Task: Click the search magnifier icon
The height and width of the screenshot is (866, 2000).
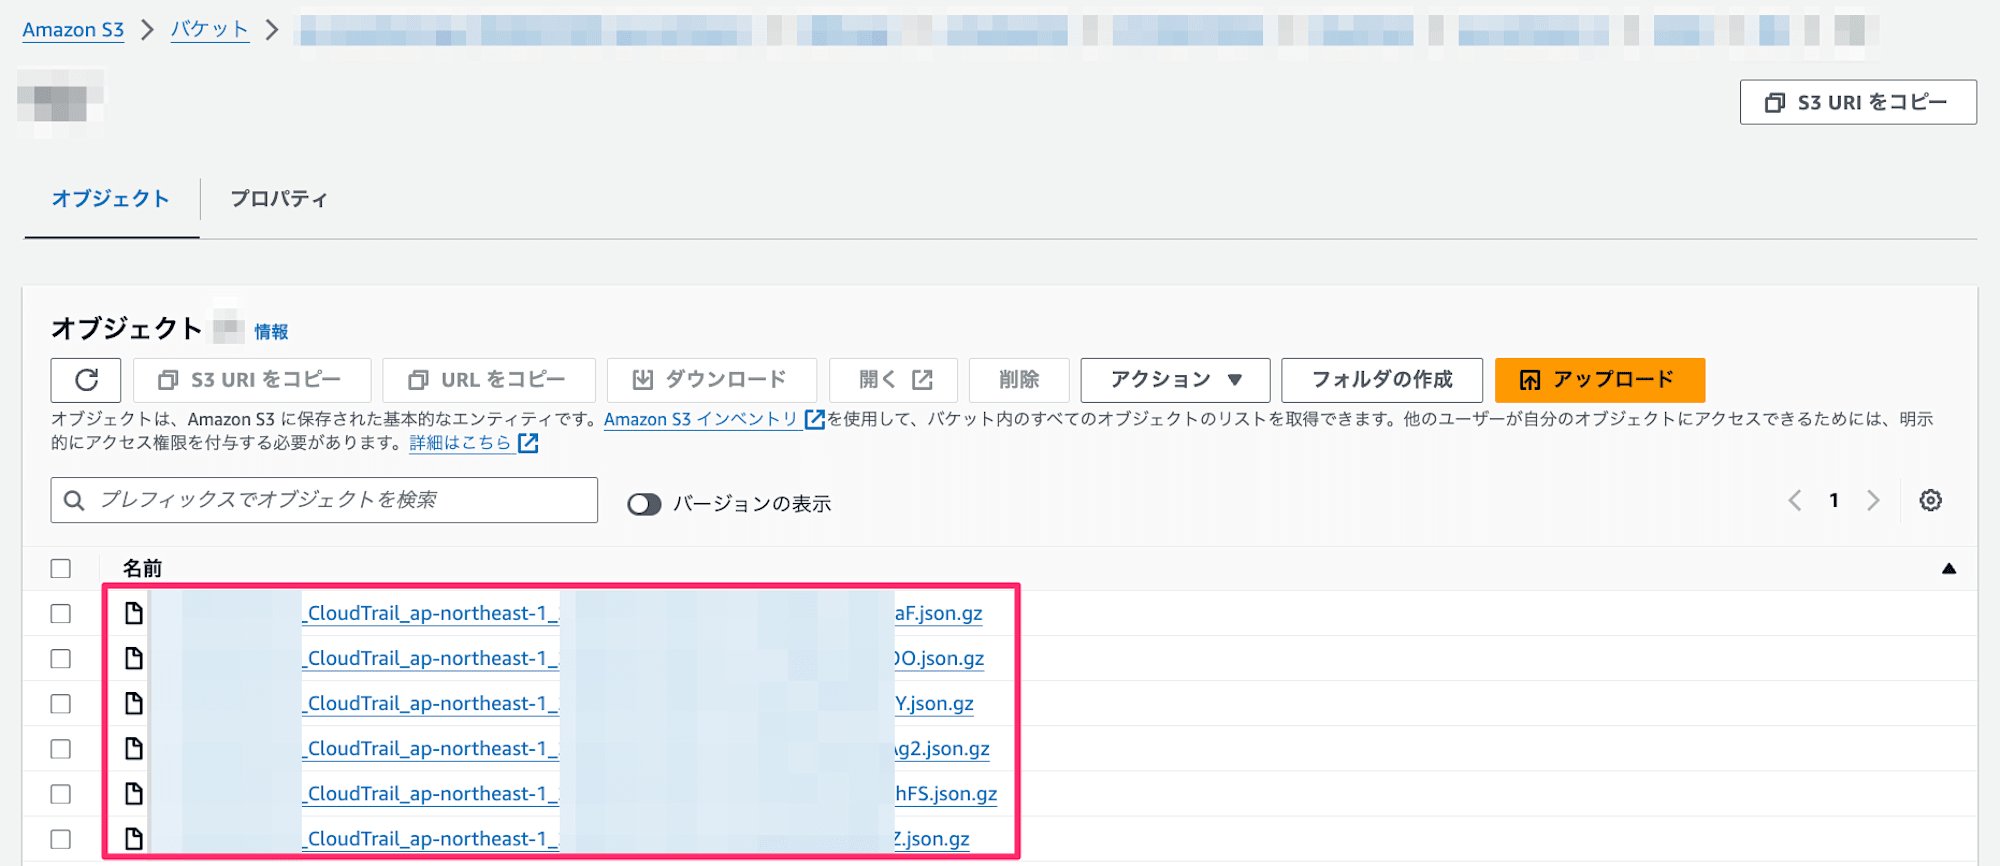Action: (74, 500)
